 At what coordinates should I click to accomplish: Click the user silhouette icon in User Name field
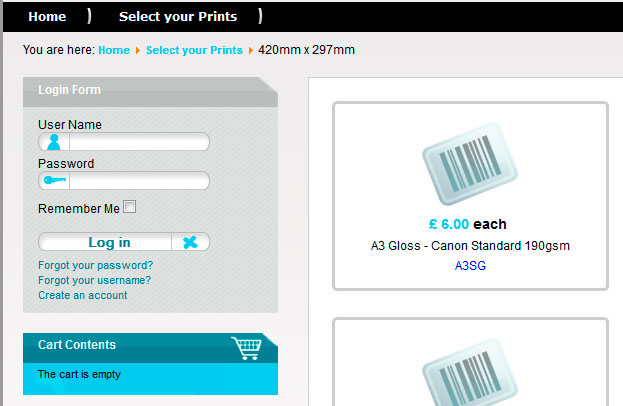click(54, 142)
